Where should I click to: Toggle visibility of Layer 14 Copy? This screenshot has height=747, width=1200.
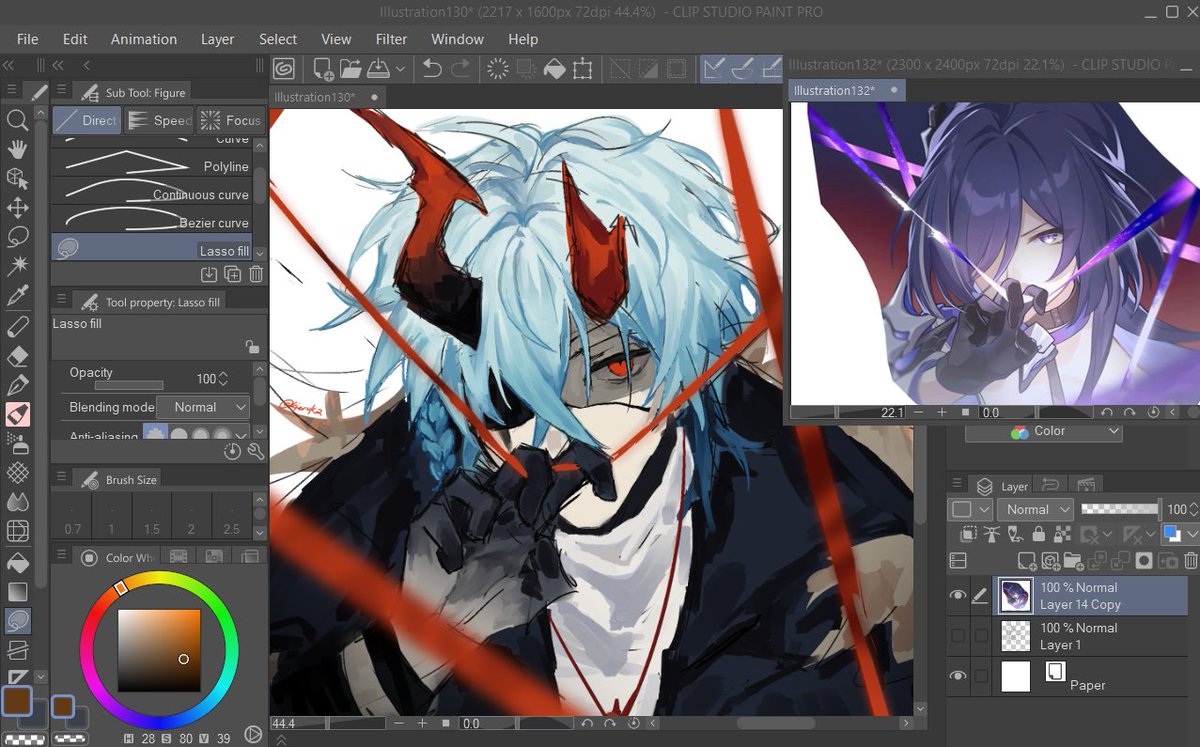pos(958,595)
